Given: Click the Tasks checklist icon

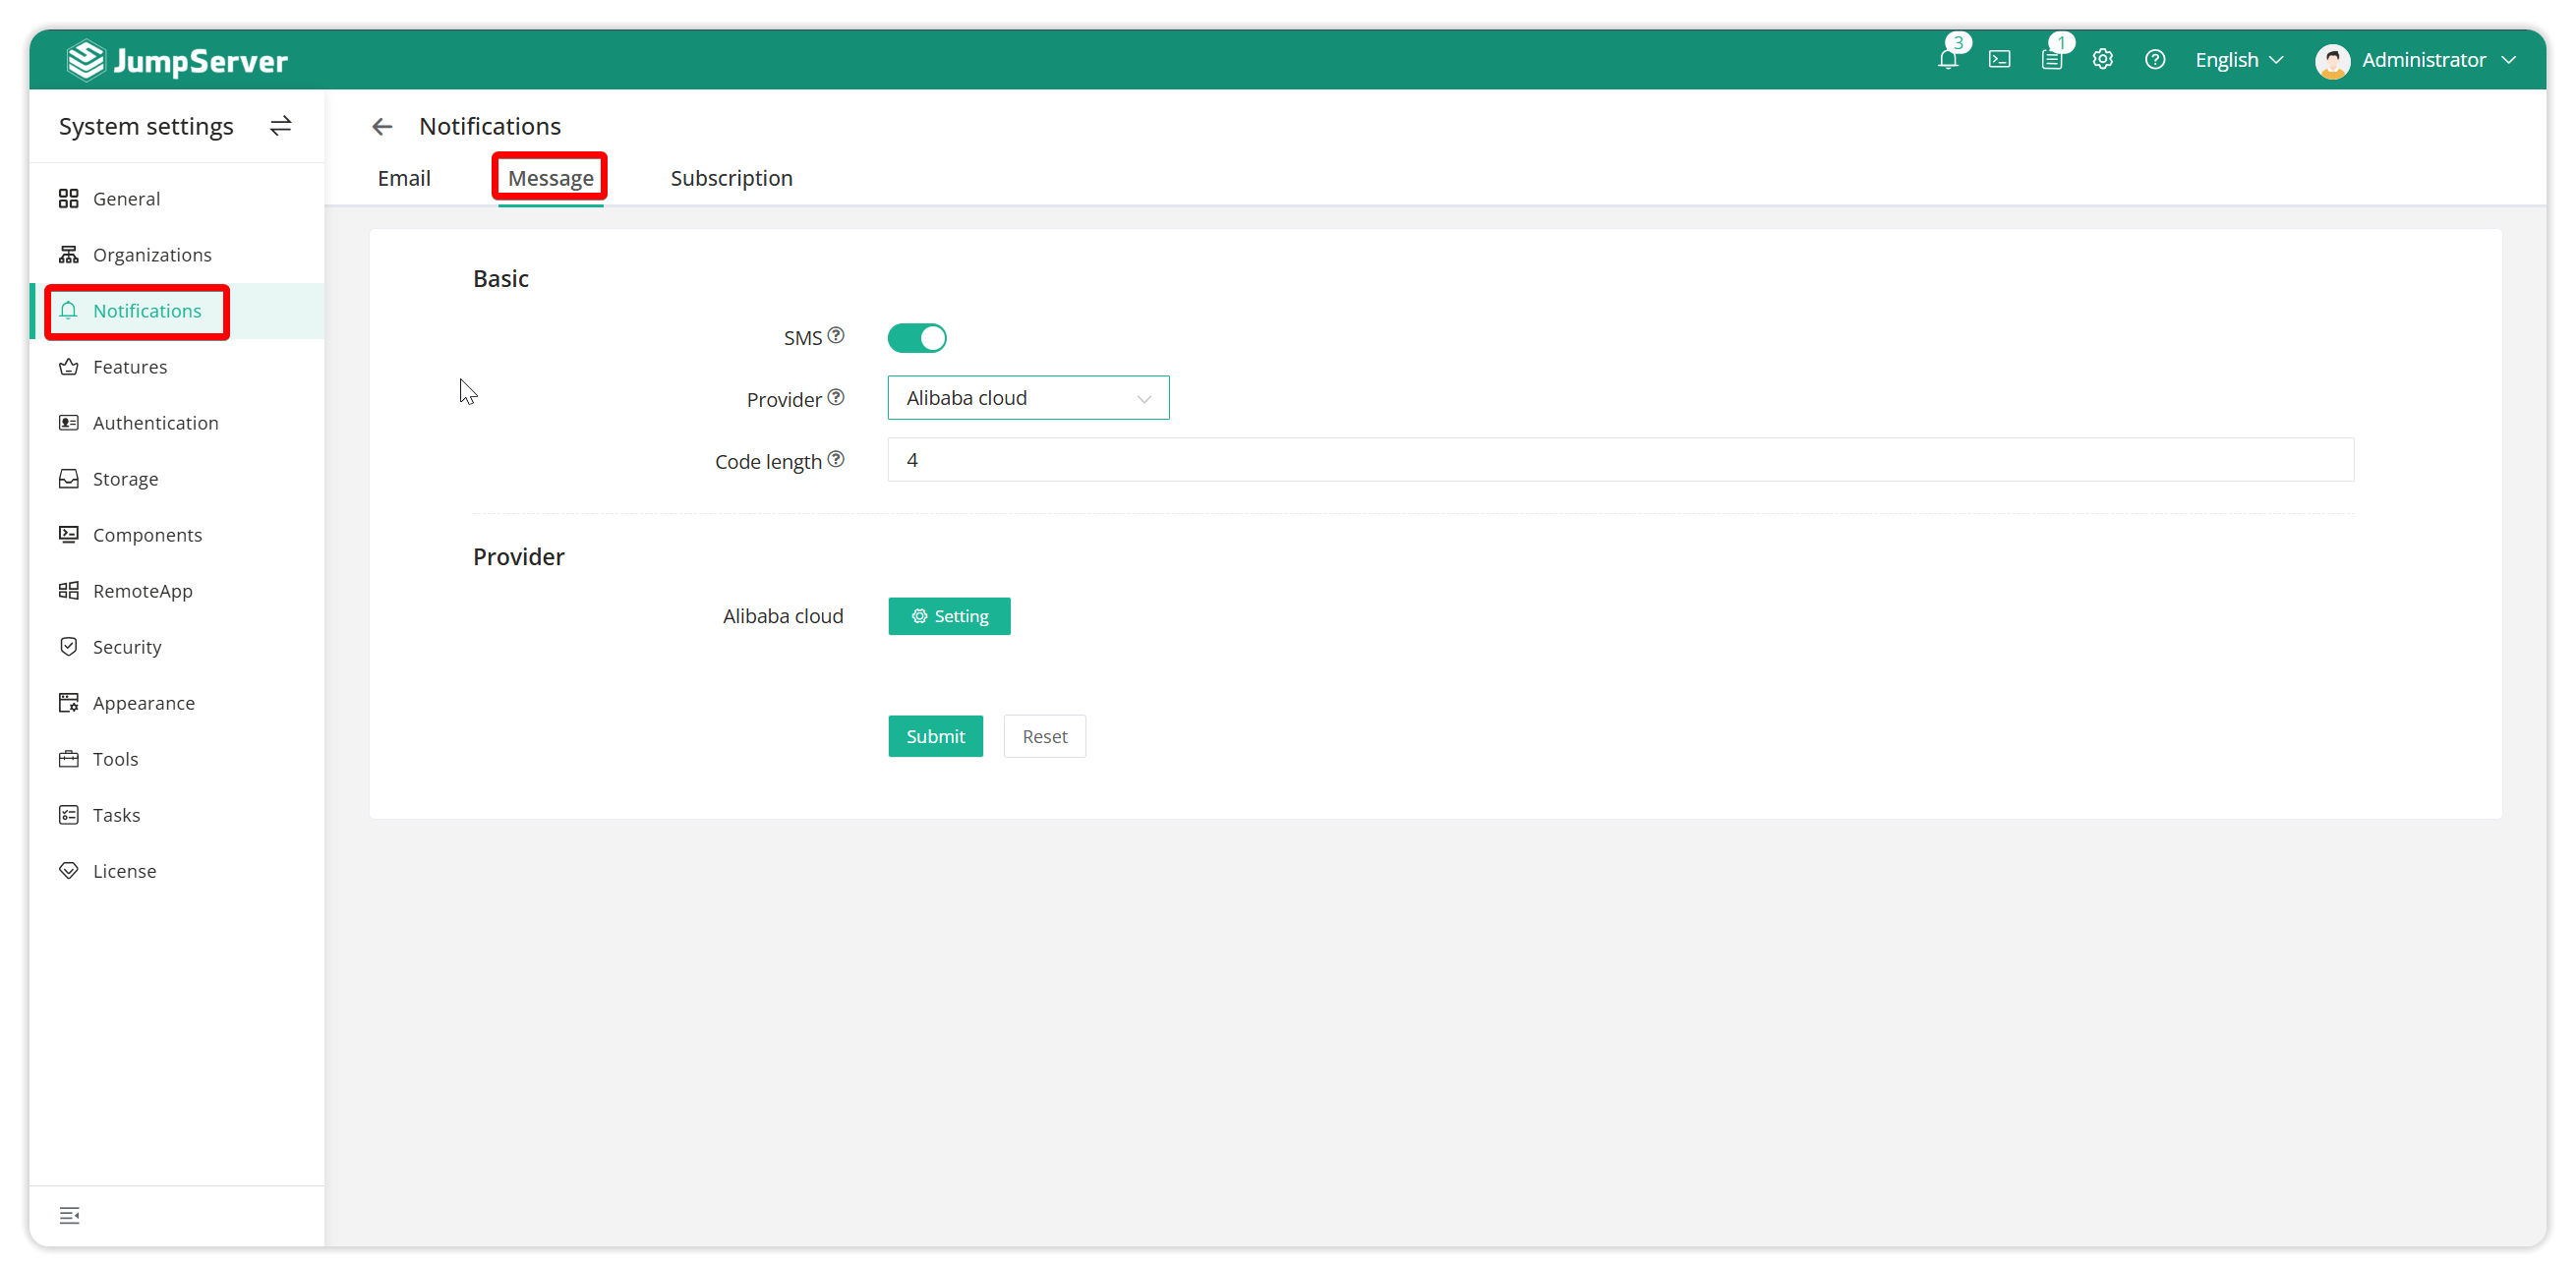Looking at the screenshot, I should point(68,814).
